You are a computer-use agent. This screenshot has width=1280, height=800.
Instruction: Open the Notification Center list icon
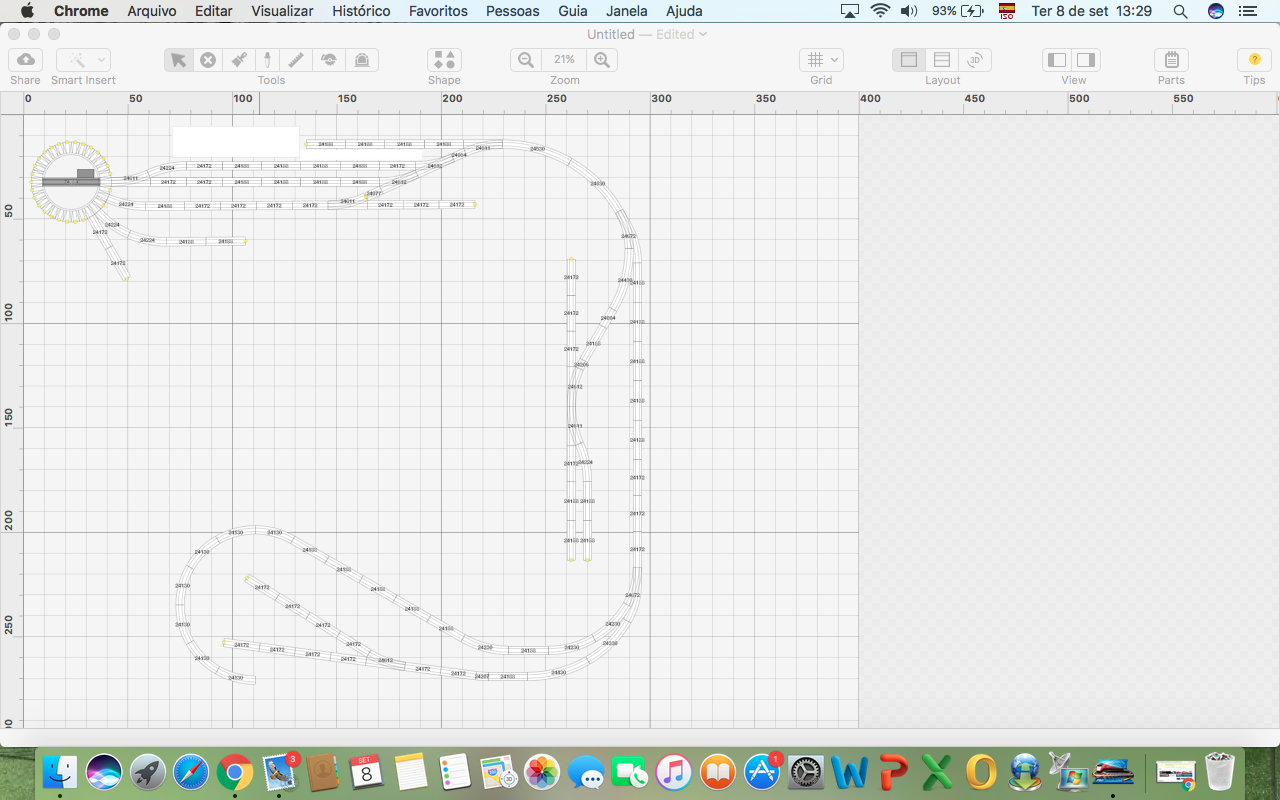(1246, 11)
